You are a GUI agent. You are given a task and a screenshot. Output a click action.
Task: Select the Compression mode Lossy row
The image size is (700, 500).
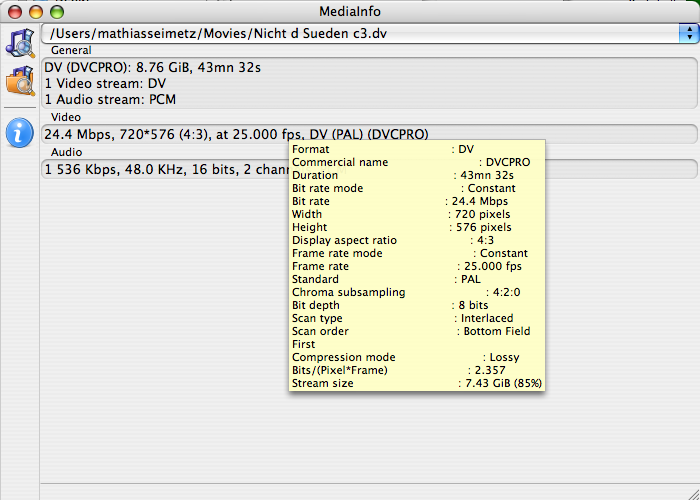coord(405,357)
